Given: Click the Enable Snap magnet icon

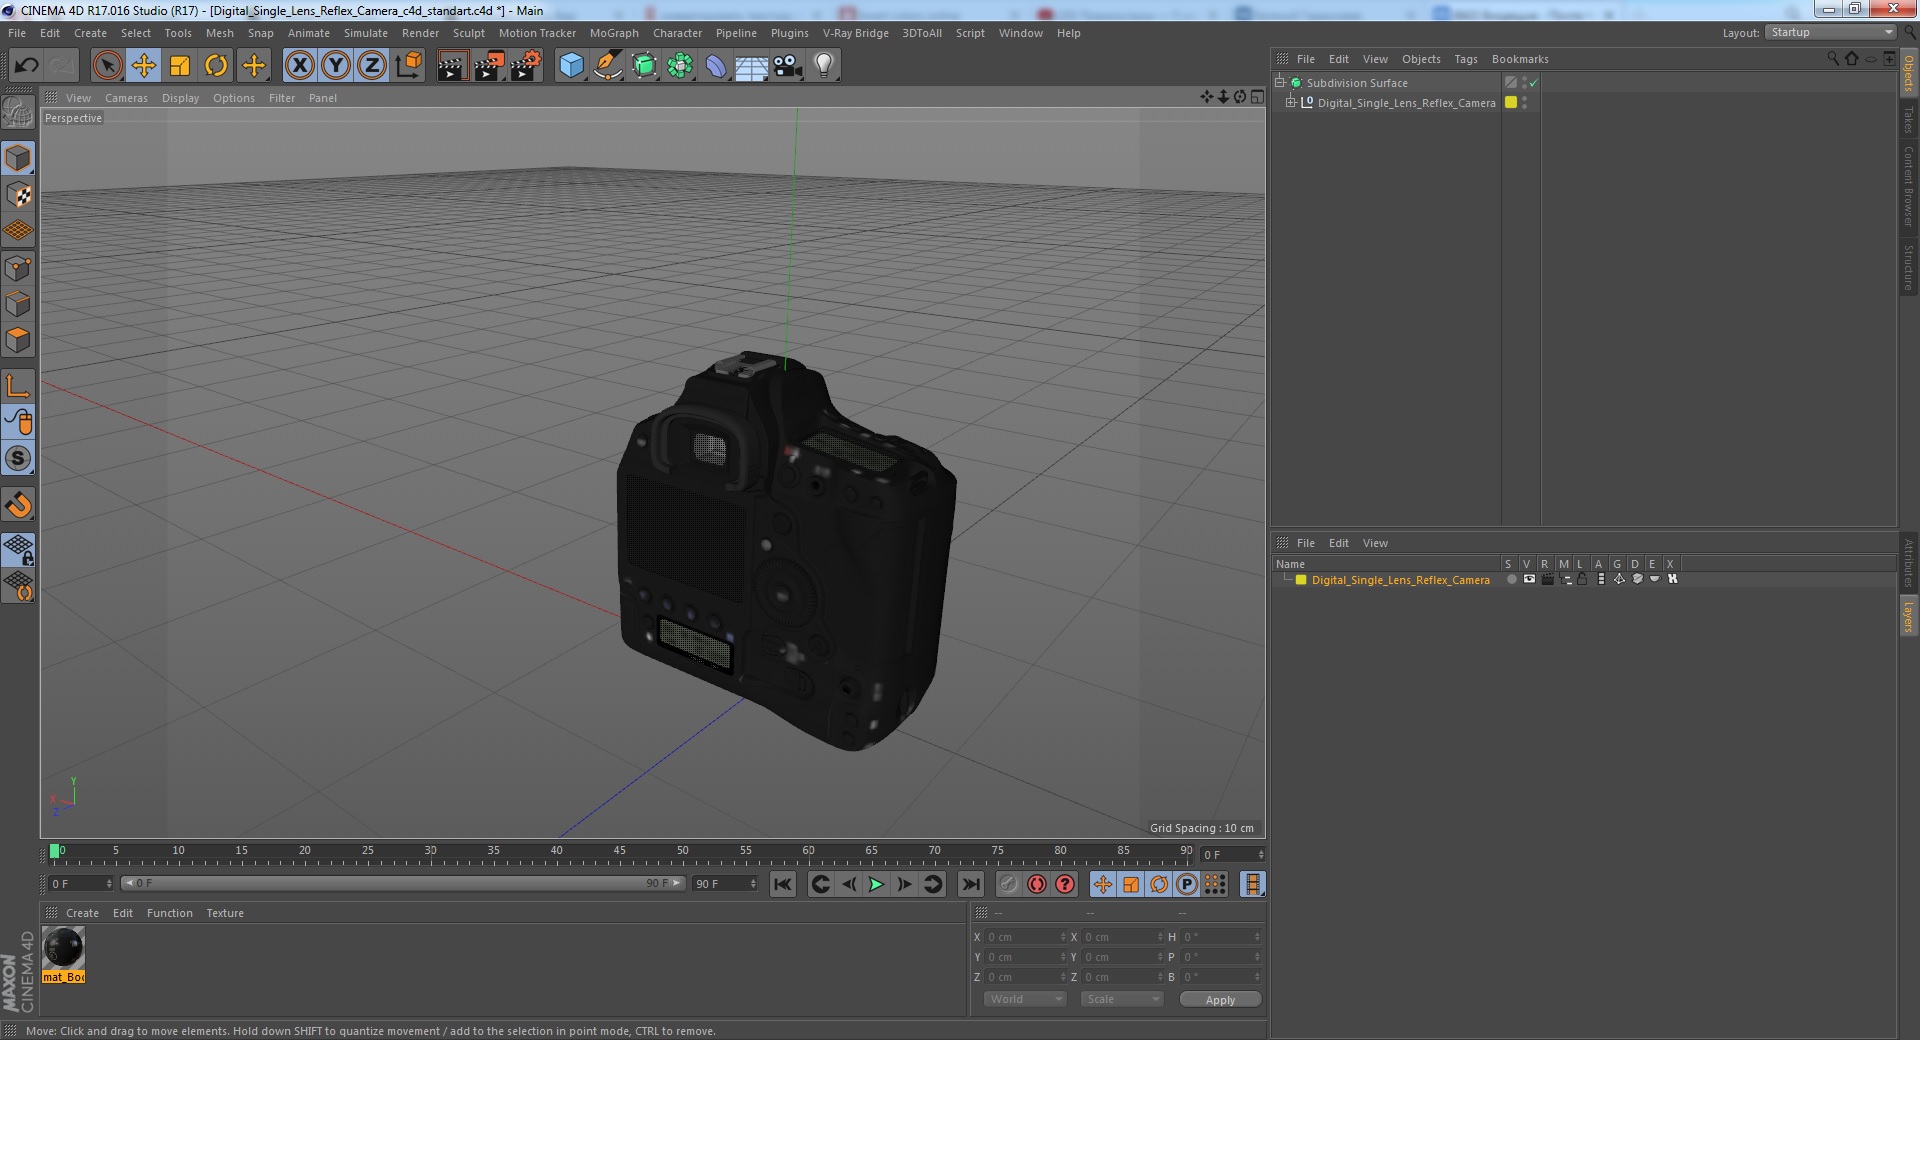Looking at the screenshot, I should tap(18, 505).
